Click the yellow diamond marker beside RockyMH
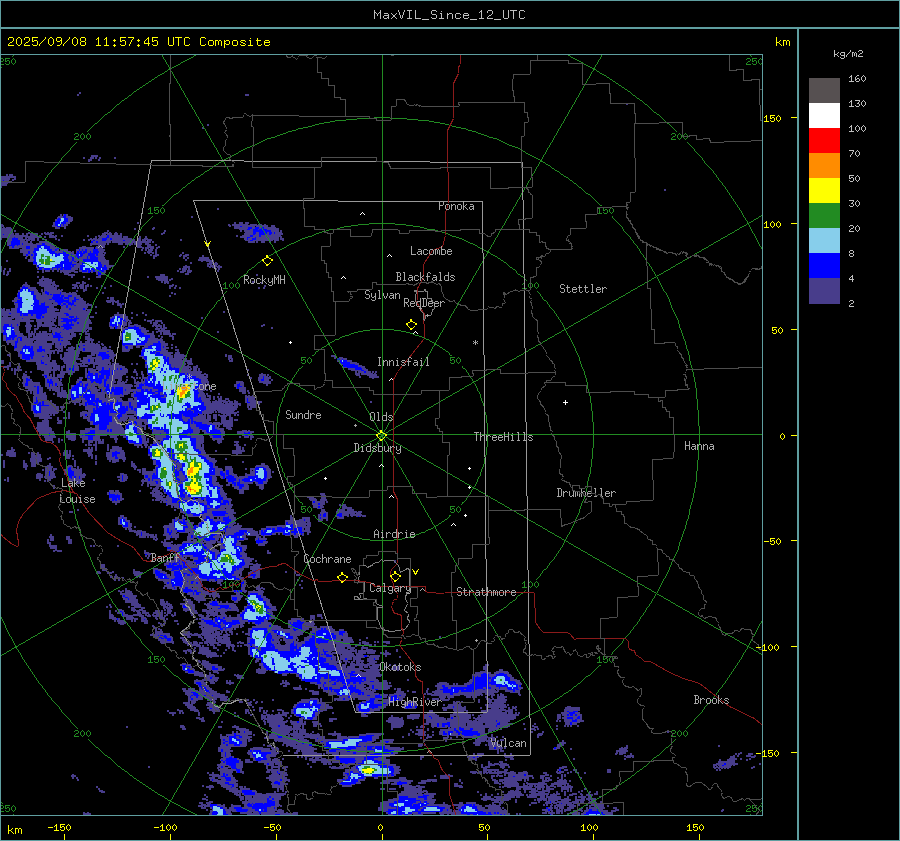The height and width of the screenshot is (841, 900). pyautogui.click(x=267, y=261)
